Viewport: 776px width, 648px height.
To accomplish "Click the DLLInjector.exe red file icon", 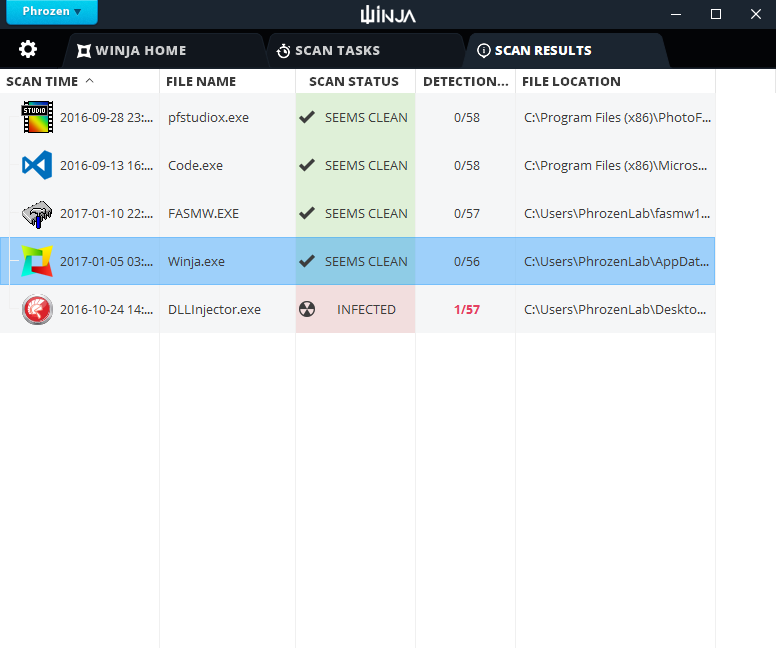I will 37,309.
